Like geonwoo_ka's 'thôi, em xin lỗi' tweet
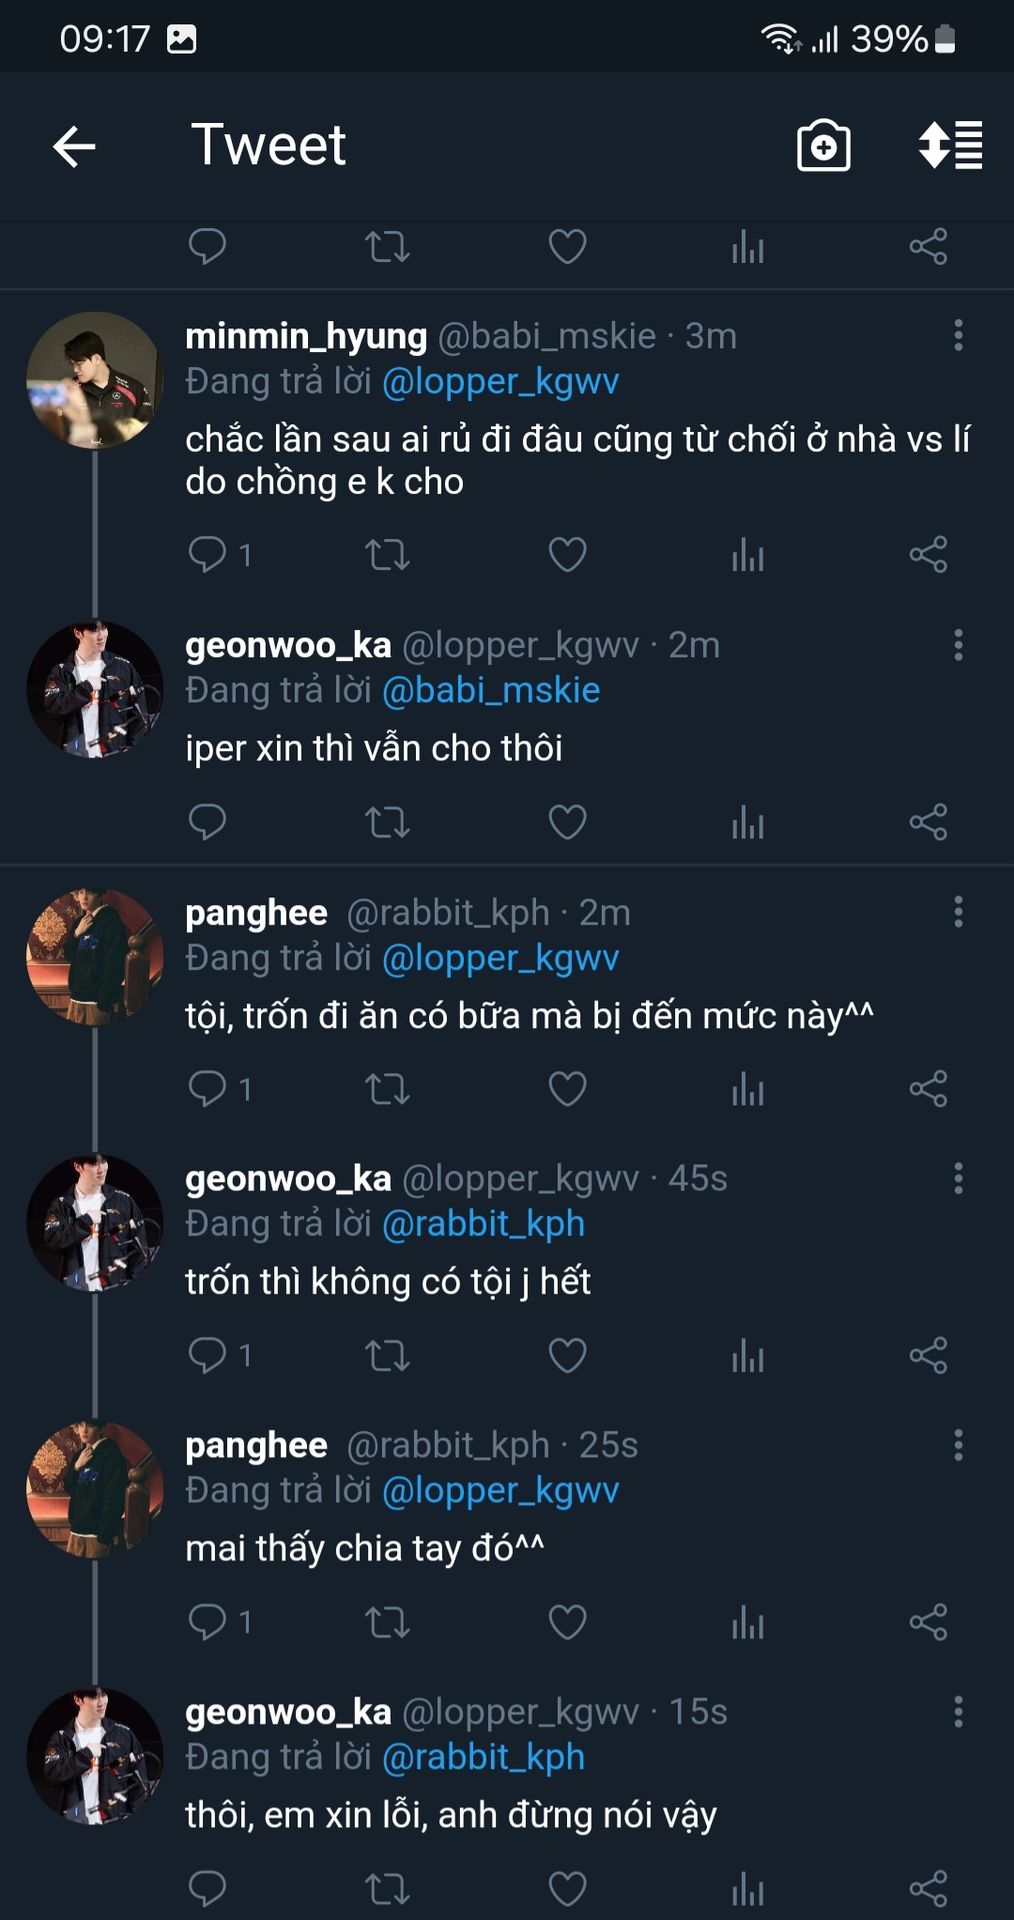The image size is (1014, 1920). pos(567,1889)
